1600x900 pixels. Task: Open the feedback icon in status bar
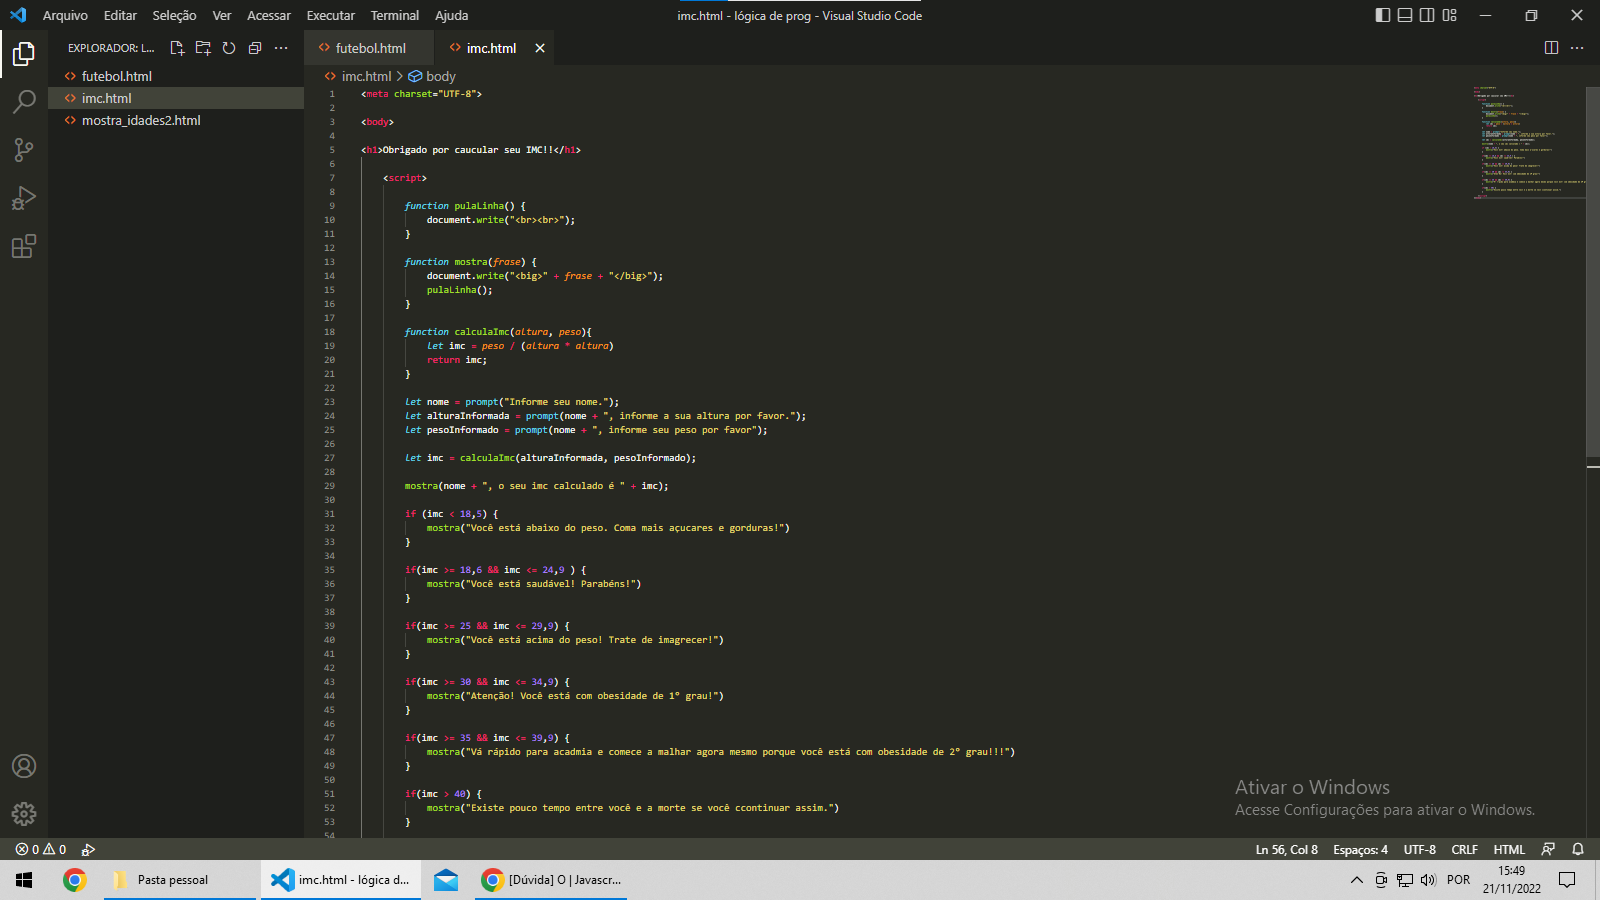pos(1548,850)
